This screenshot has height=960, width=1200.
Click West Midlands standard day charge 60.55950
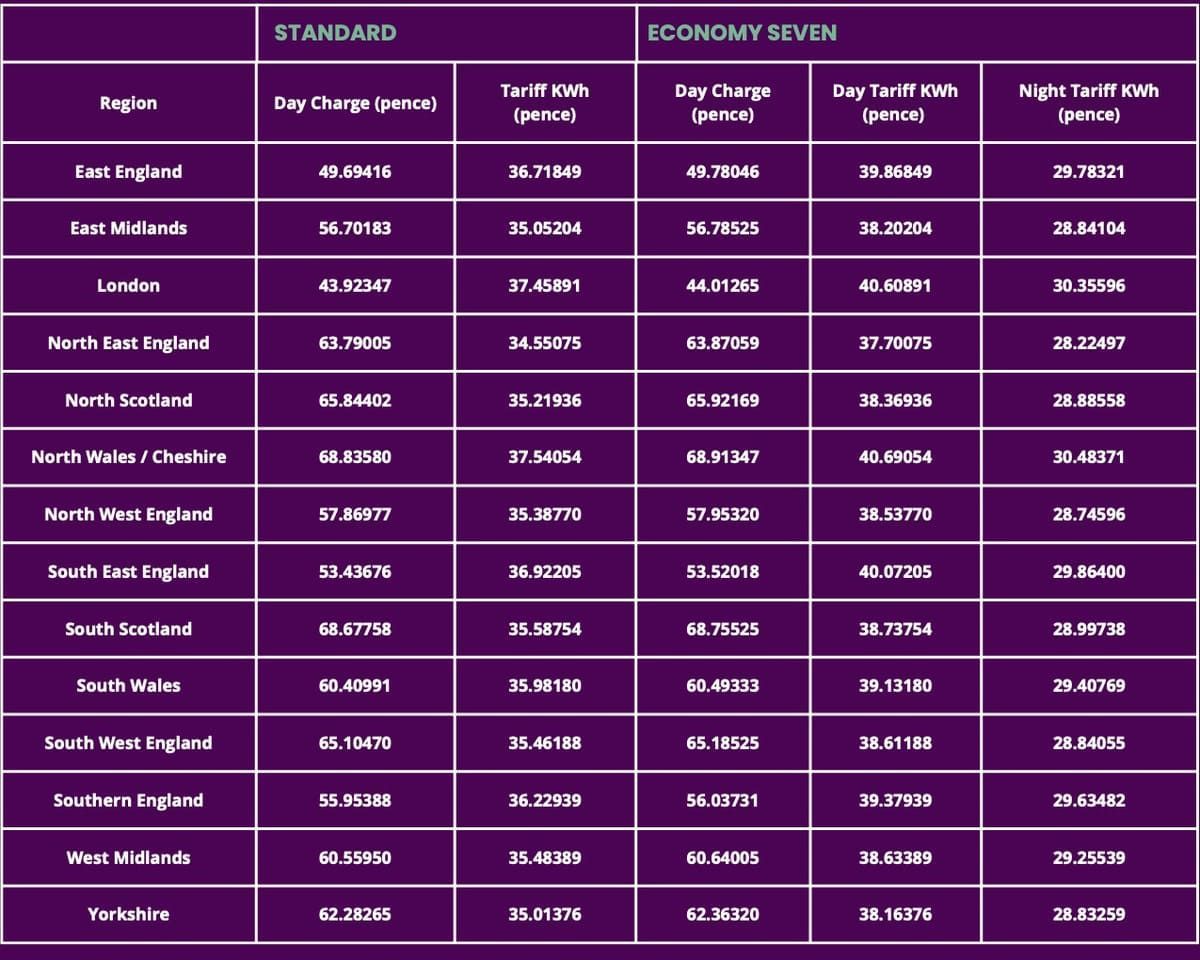pyautogui.click(x=355, y=858)
